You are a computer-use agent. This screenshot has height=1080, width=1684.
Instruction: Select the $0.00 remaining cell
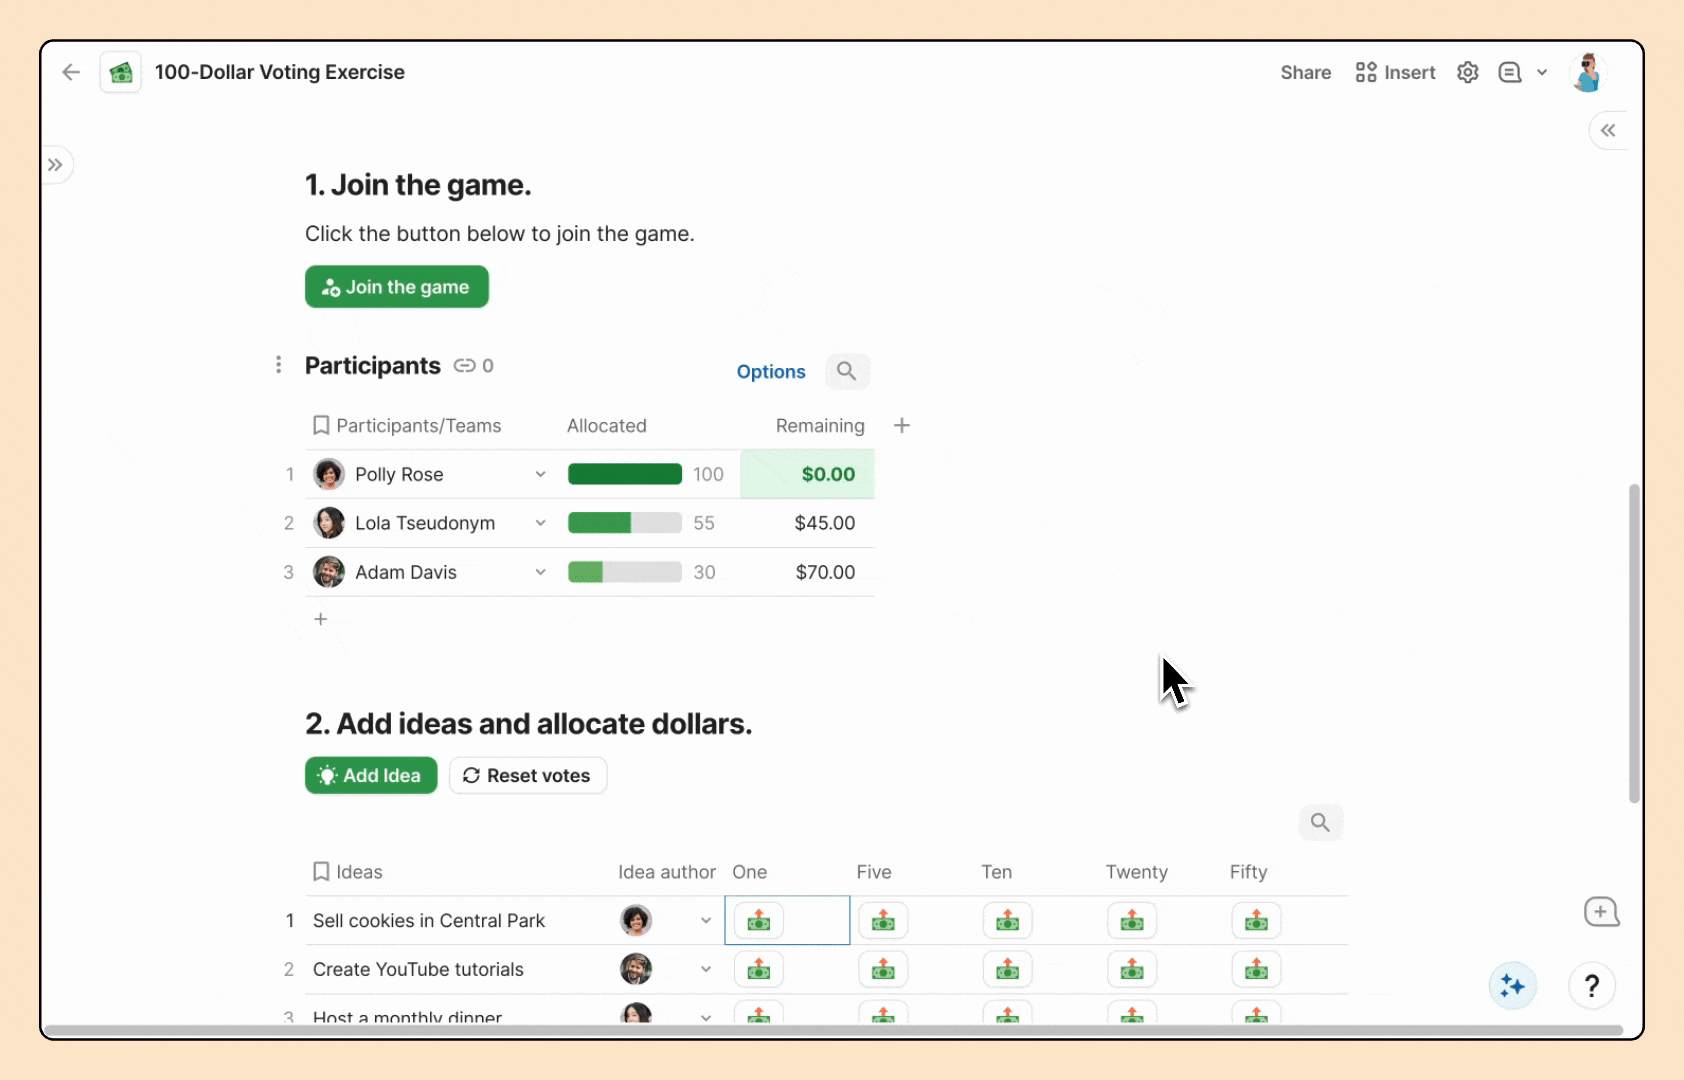(x=807, y=474)
